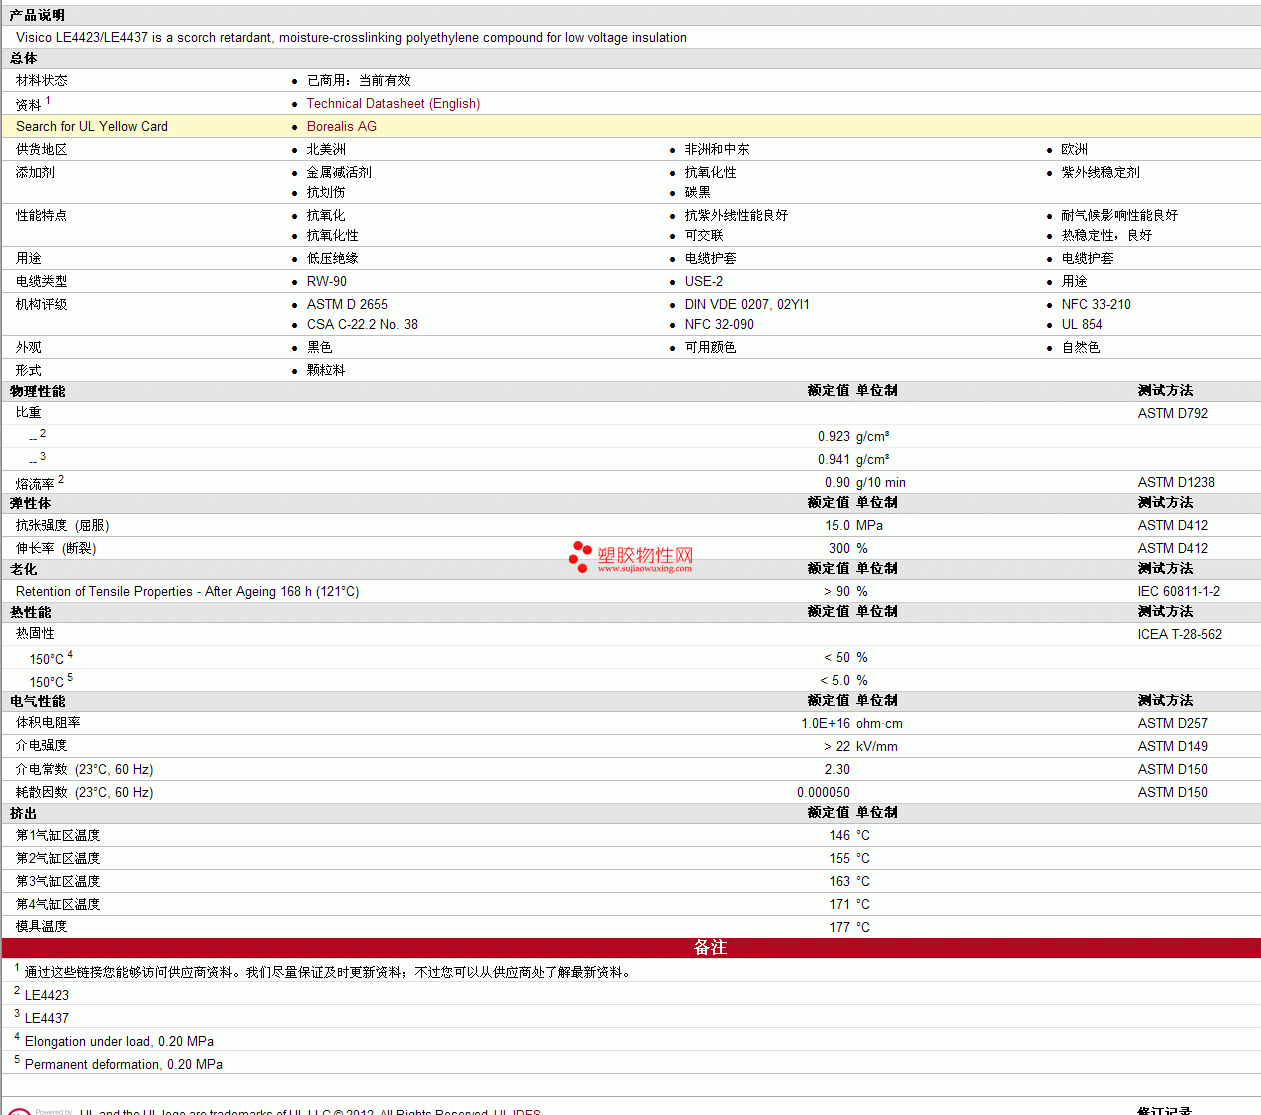Click test method 'ASTM D257'
The width and height of the screenshot is (1261, 1115).
[1173, 724]
